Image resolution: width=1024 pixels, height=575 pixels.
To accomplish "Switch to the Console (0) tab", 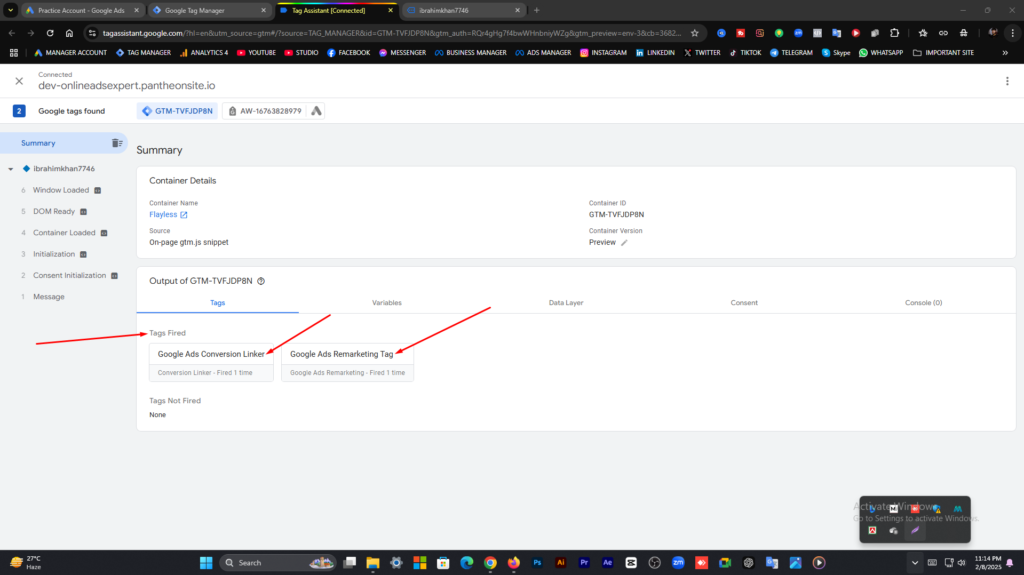I will [x=923, y=303].
